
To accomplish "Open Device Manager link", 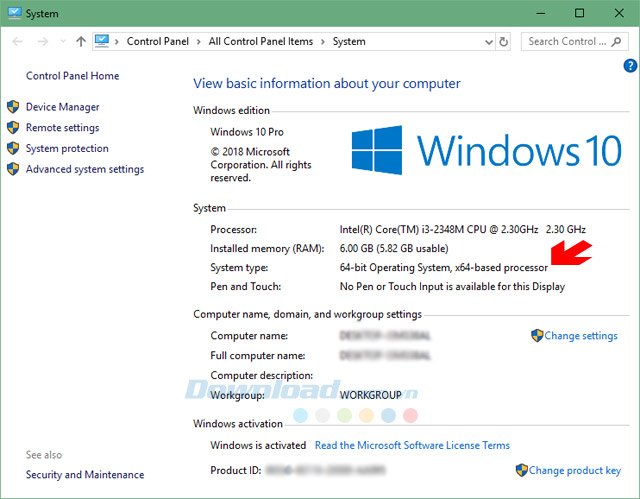I will coord(62,107).
